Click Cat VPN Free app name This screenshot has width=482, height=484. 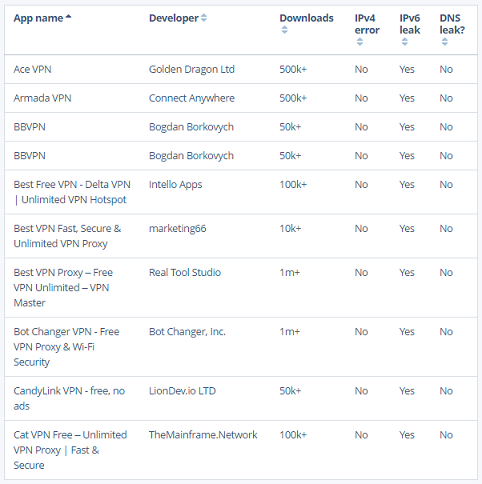(70, 450)
